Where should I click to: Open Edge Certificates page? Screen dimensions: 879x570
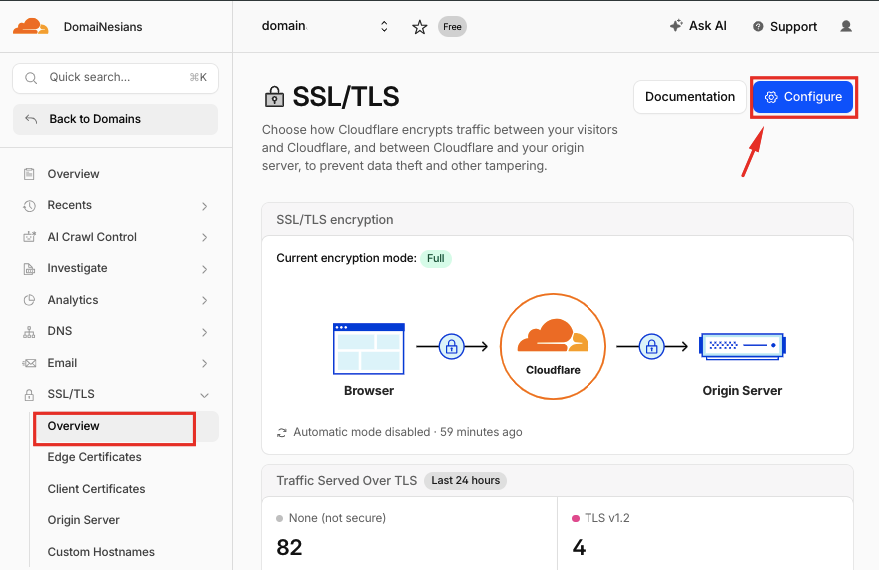point(94,457)
